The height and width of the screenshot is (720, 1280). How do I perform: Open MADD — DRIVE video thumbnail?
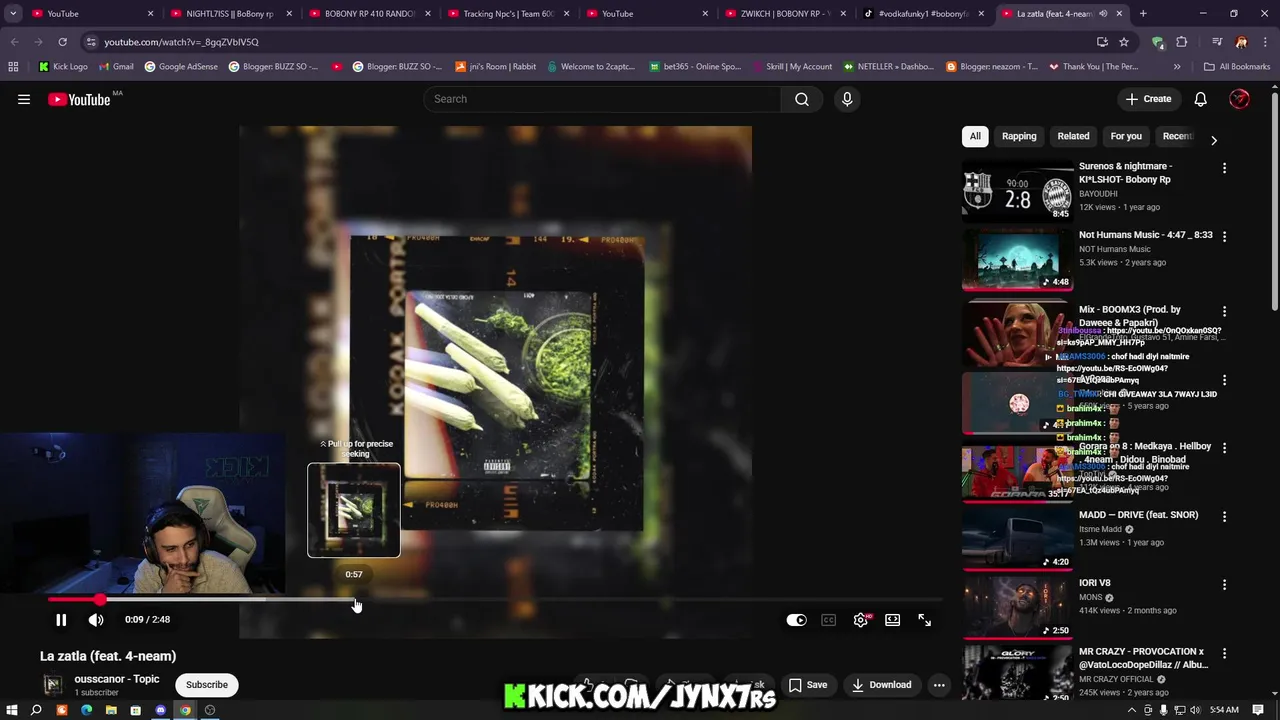coord(1017,538)
